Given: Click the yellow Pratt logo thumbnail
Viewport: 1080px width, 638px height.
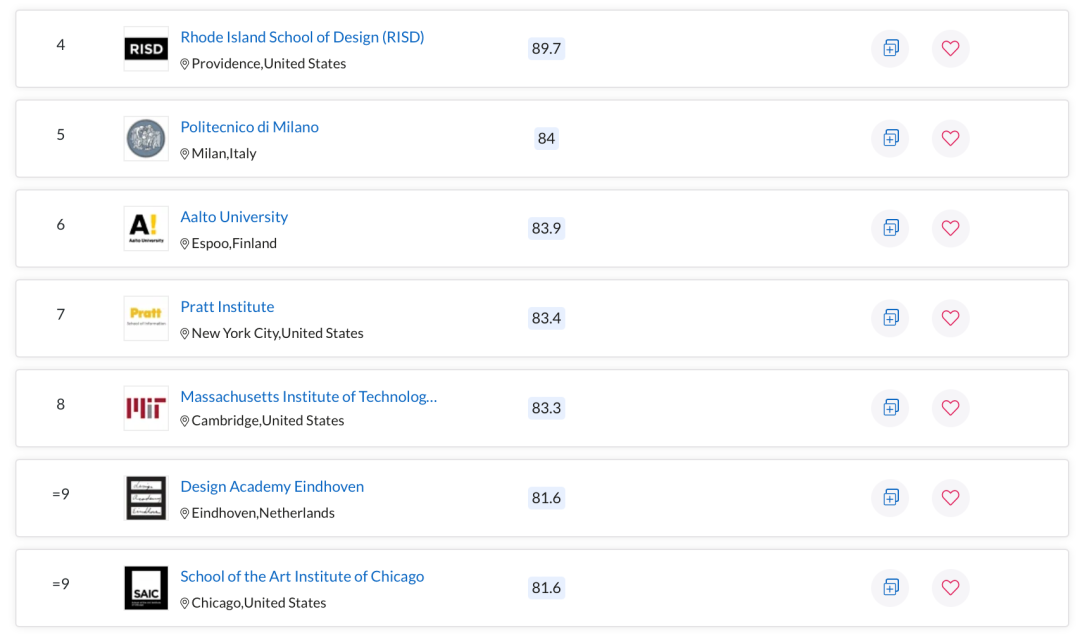Looking at the screenshot, I should click(x=146, y=318).
